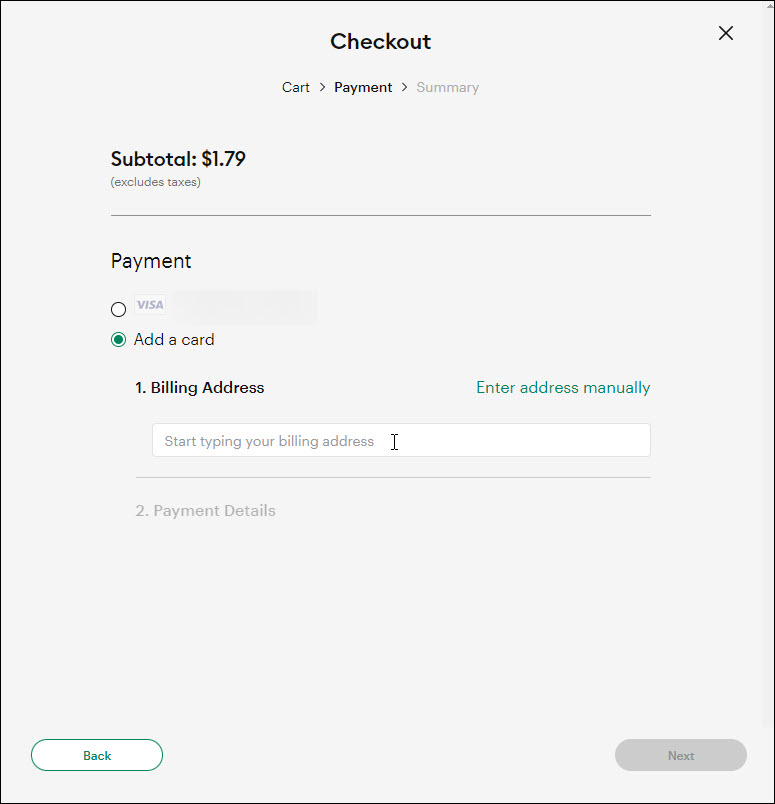The width and height of the screenshot is (775, 804).
Task: Click the Back button
Action: click(x=96, y=755)
